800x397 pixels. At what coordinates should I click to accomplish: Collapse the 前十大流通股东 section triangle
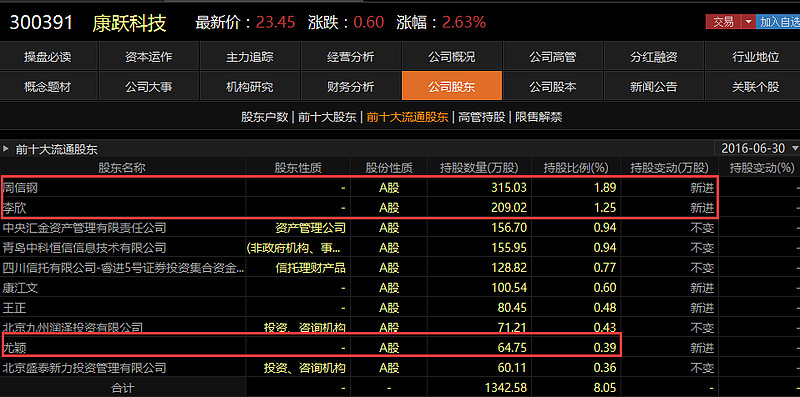click(x=6, y=149)
